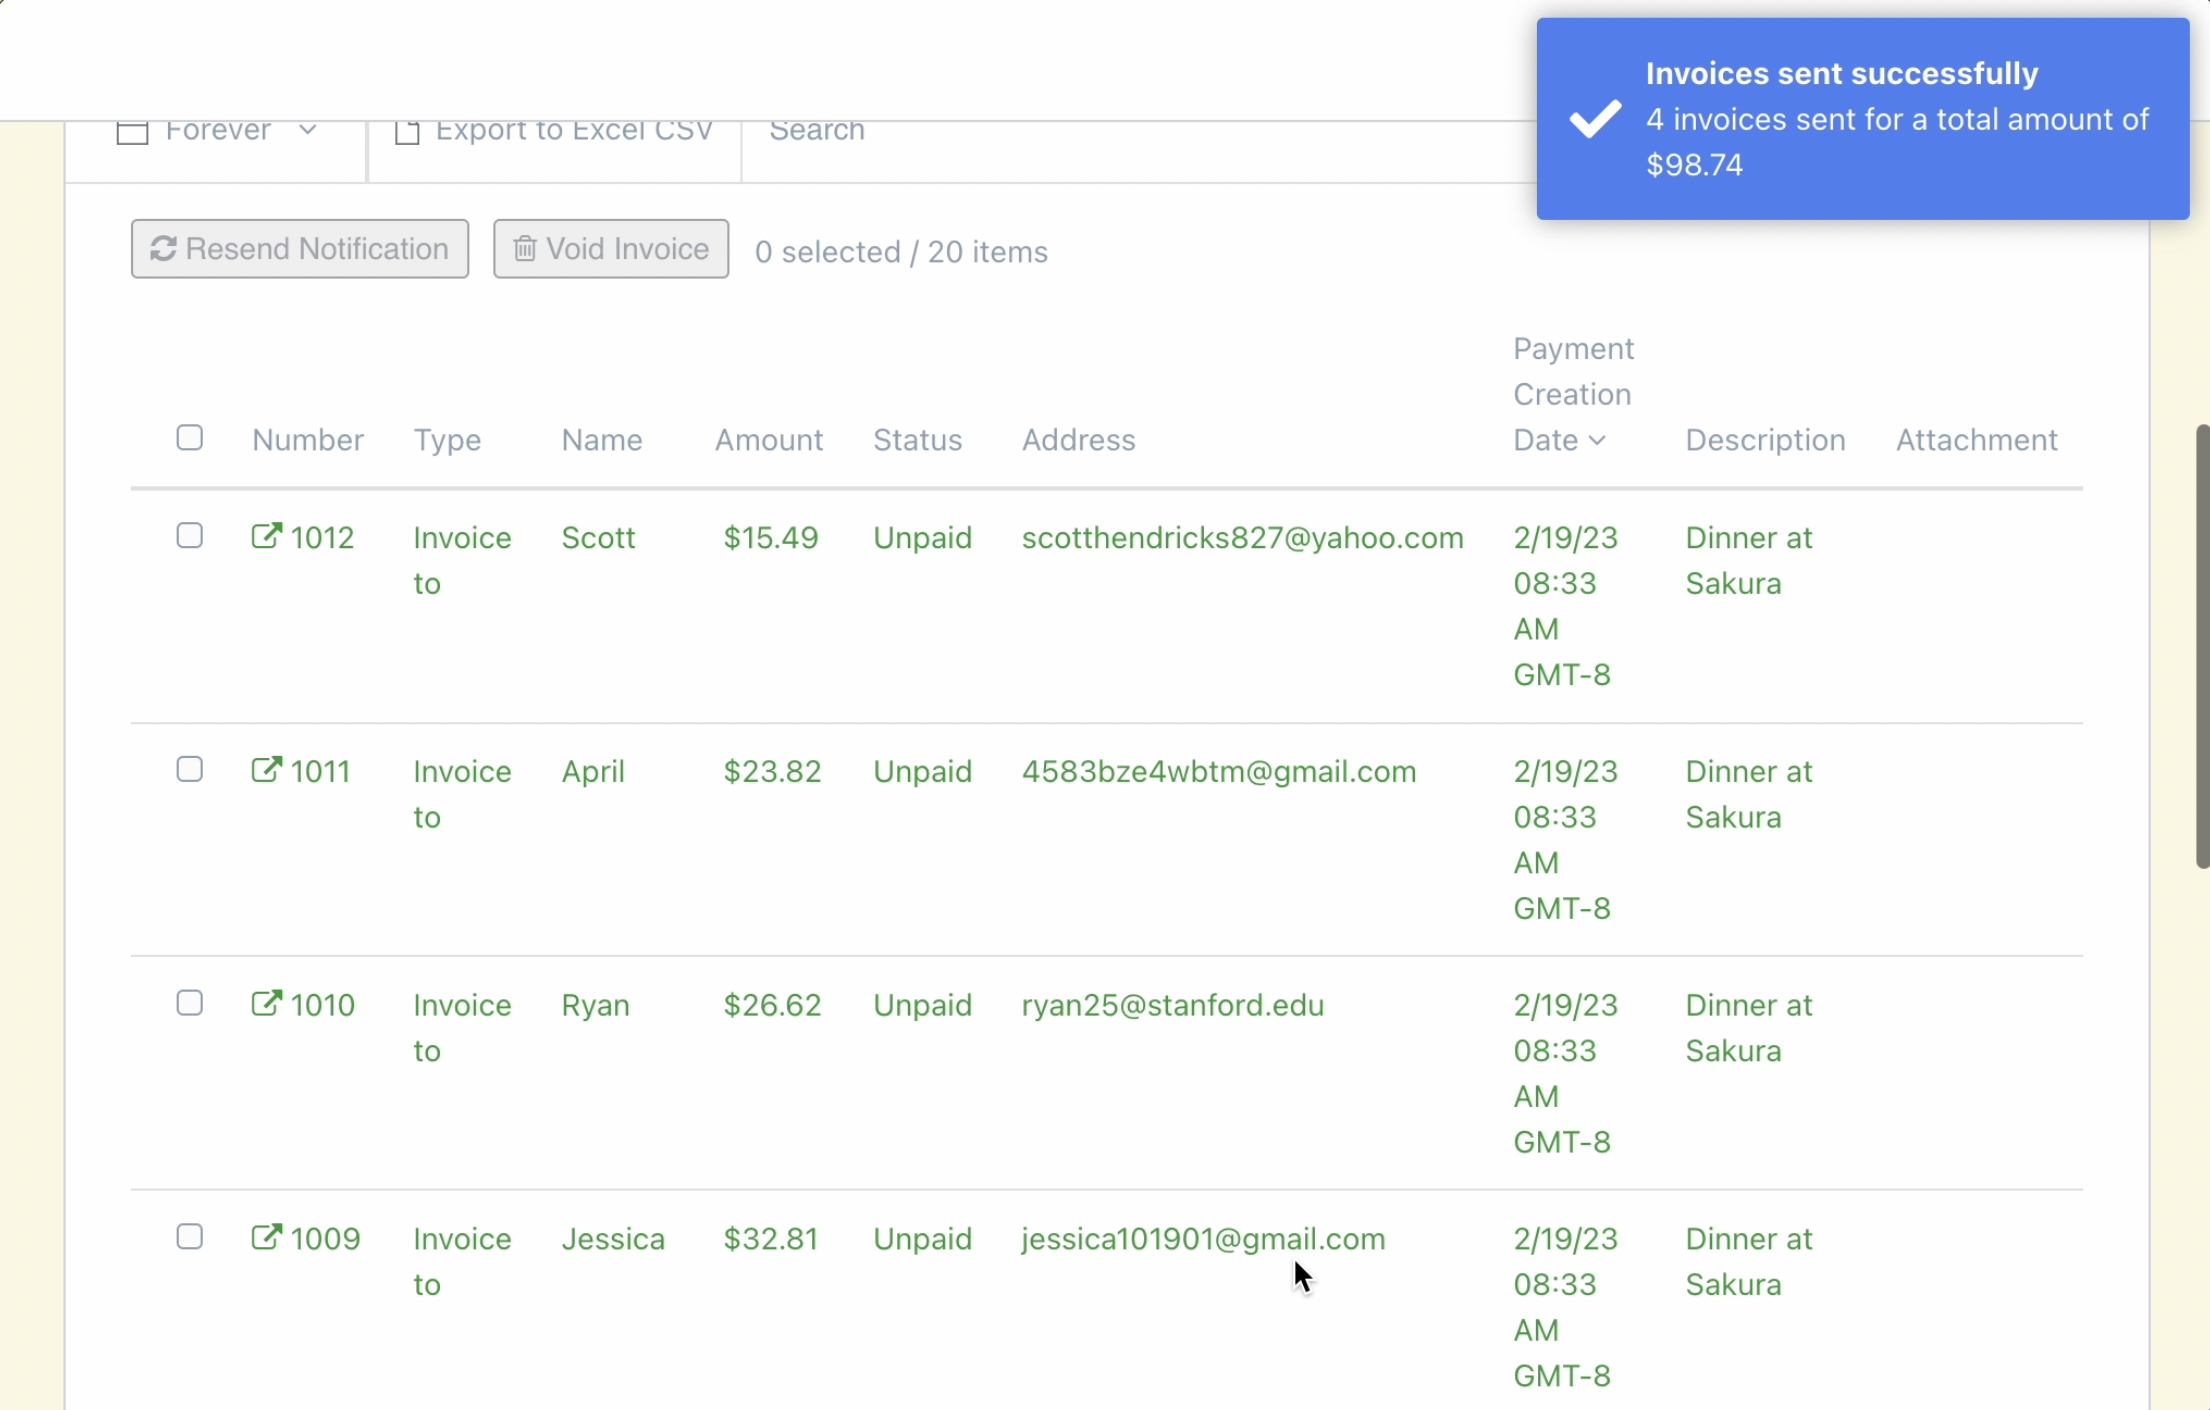Screen dimensions: 2210x1410
Task: Click the calendar icon beside Forever
Action: click(x=132, y=132)
